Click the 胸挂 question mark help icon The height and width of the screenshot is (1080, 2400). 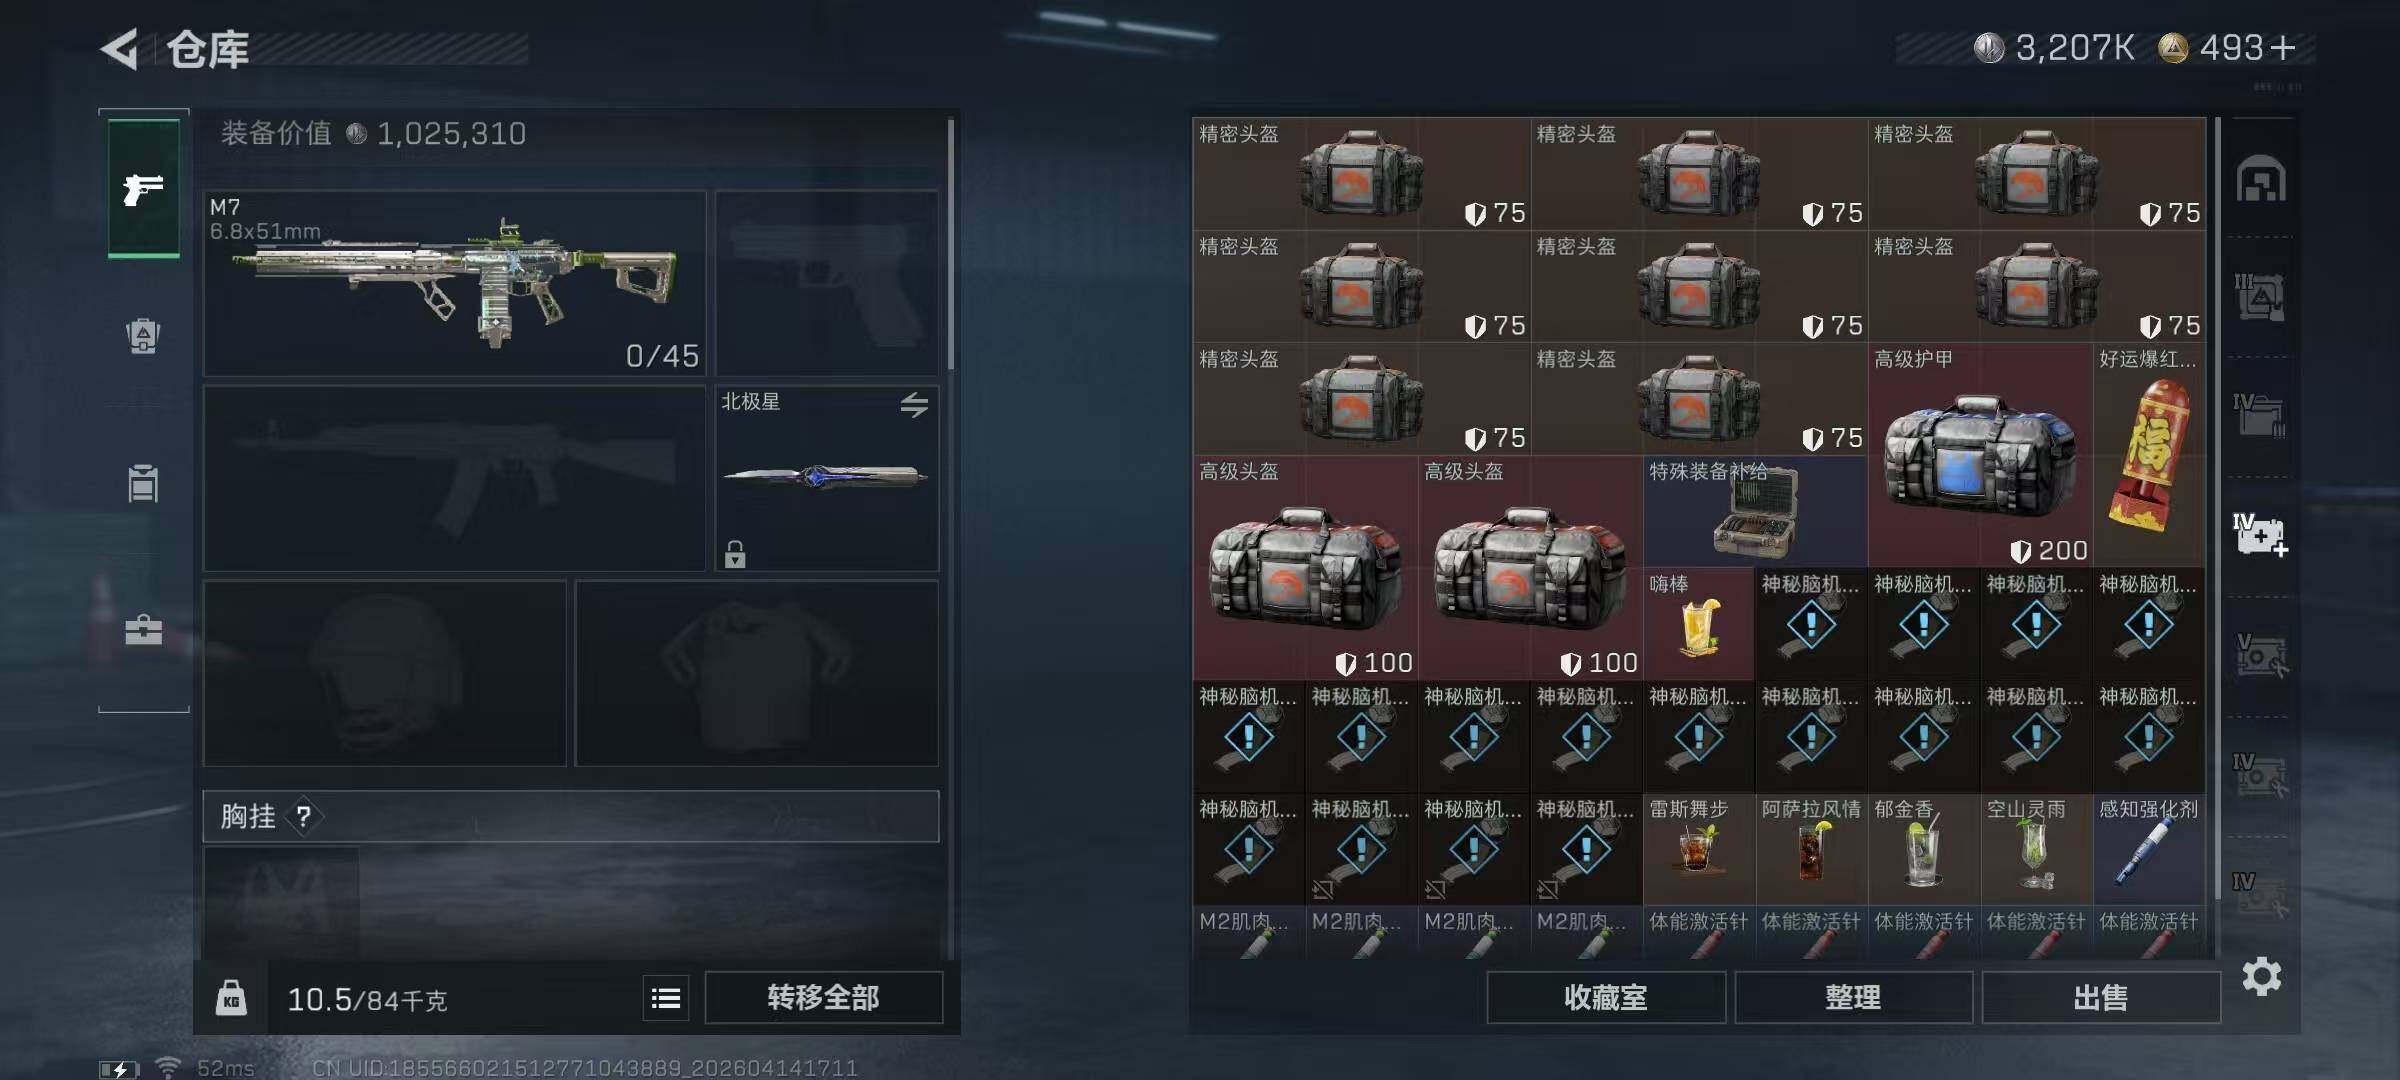(304, 817)
